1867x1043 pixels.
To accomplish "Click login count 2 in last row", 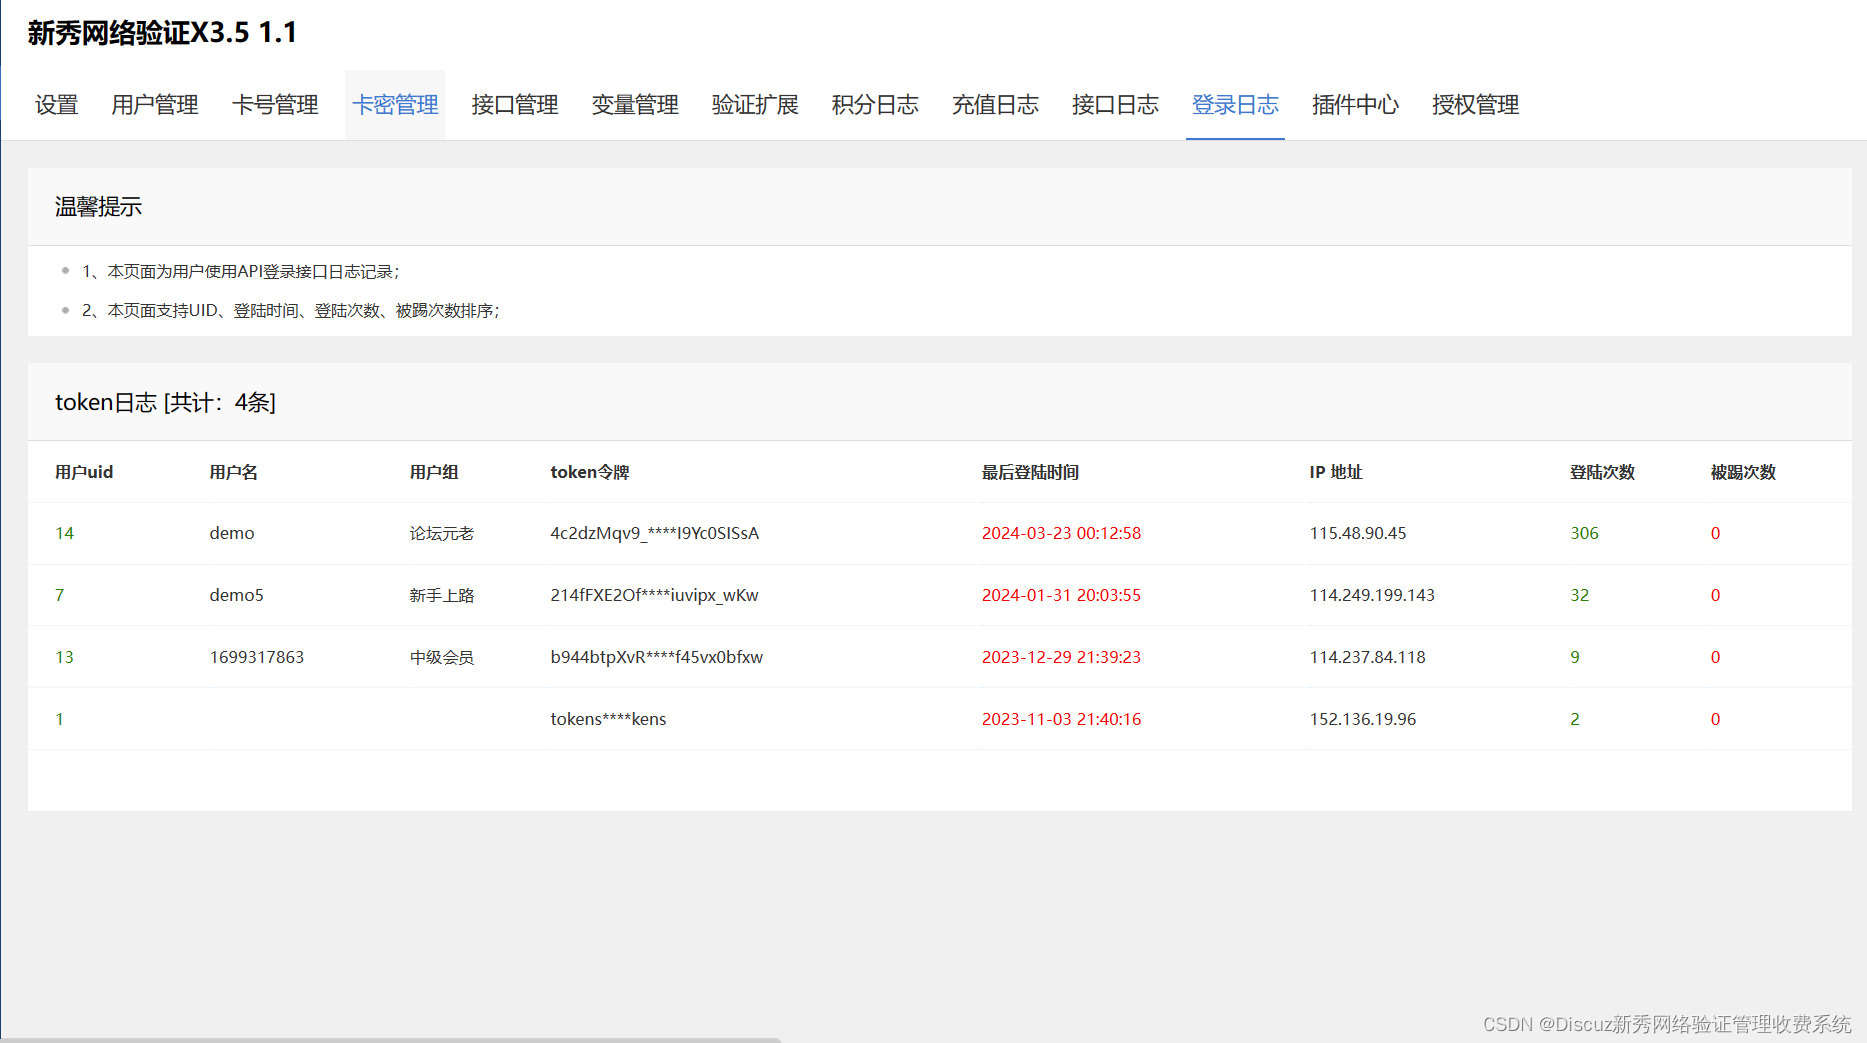I will tap(1575, 719).
